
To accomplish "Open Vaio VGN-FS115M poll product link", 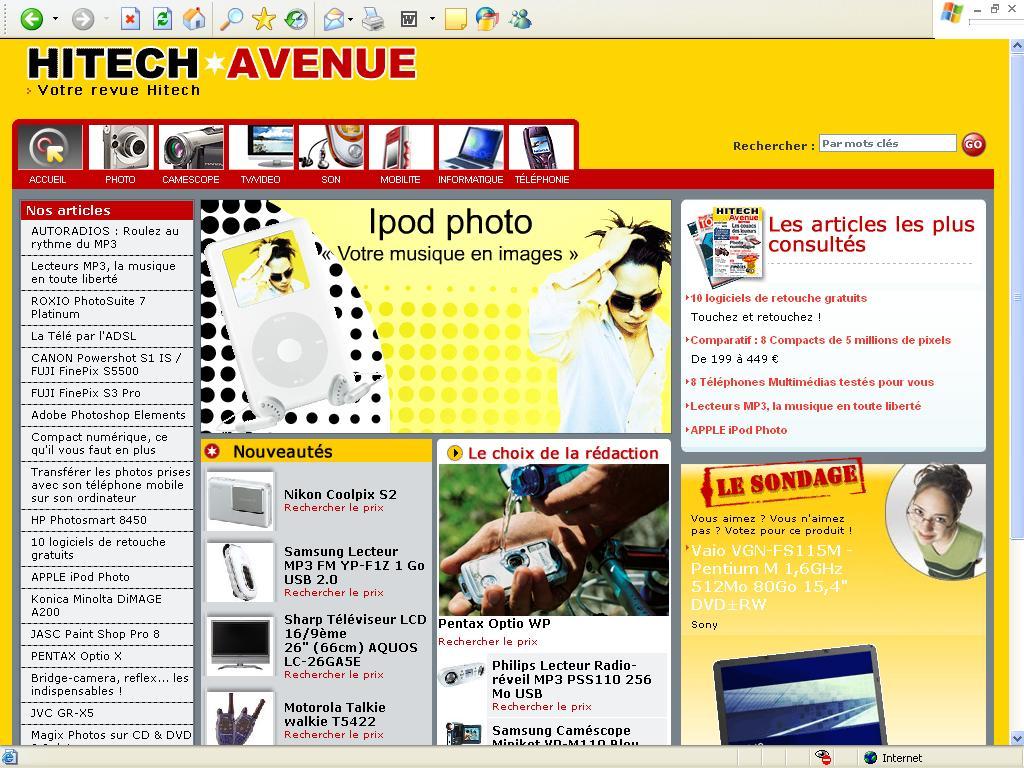I will coord(771,577).
